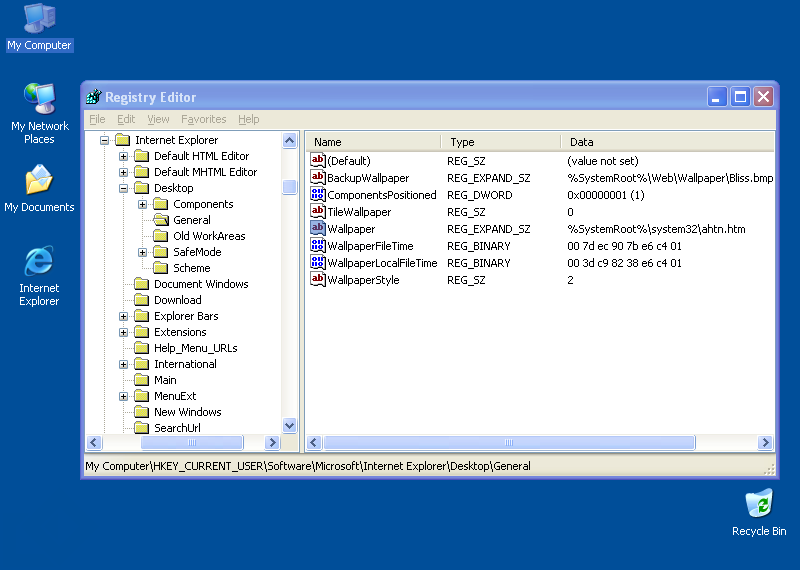Maximize the Registry Editor window
Image resolution: width=800 pixels, height=570 pixels.
pyautogui.click(x=740, y=96)
